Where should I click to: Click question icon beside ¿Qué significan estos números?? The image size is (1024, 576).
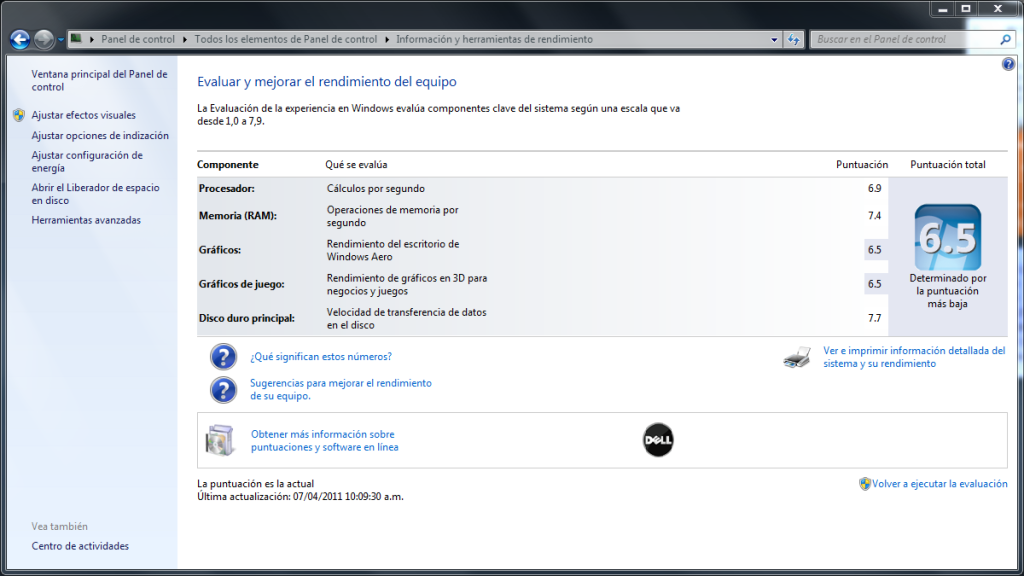(223, 357)
